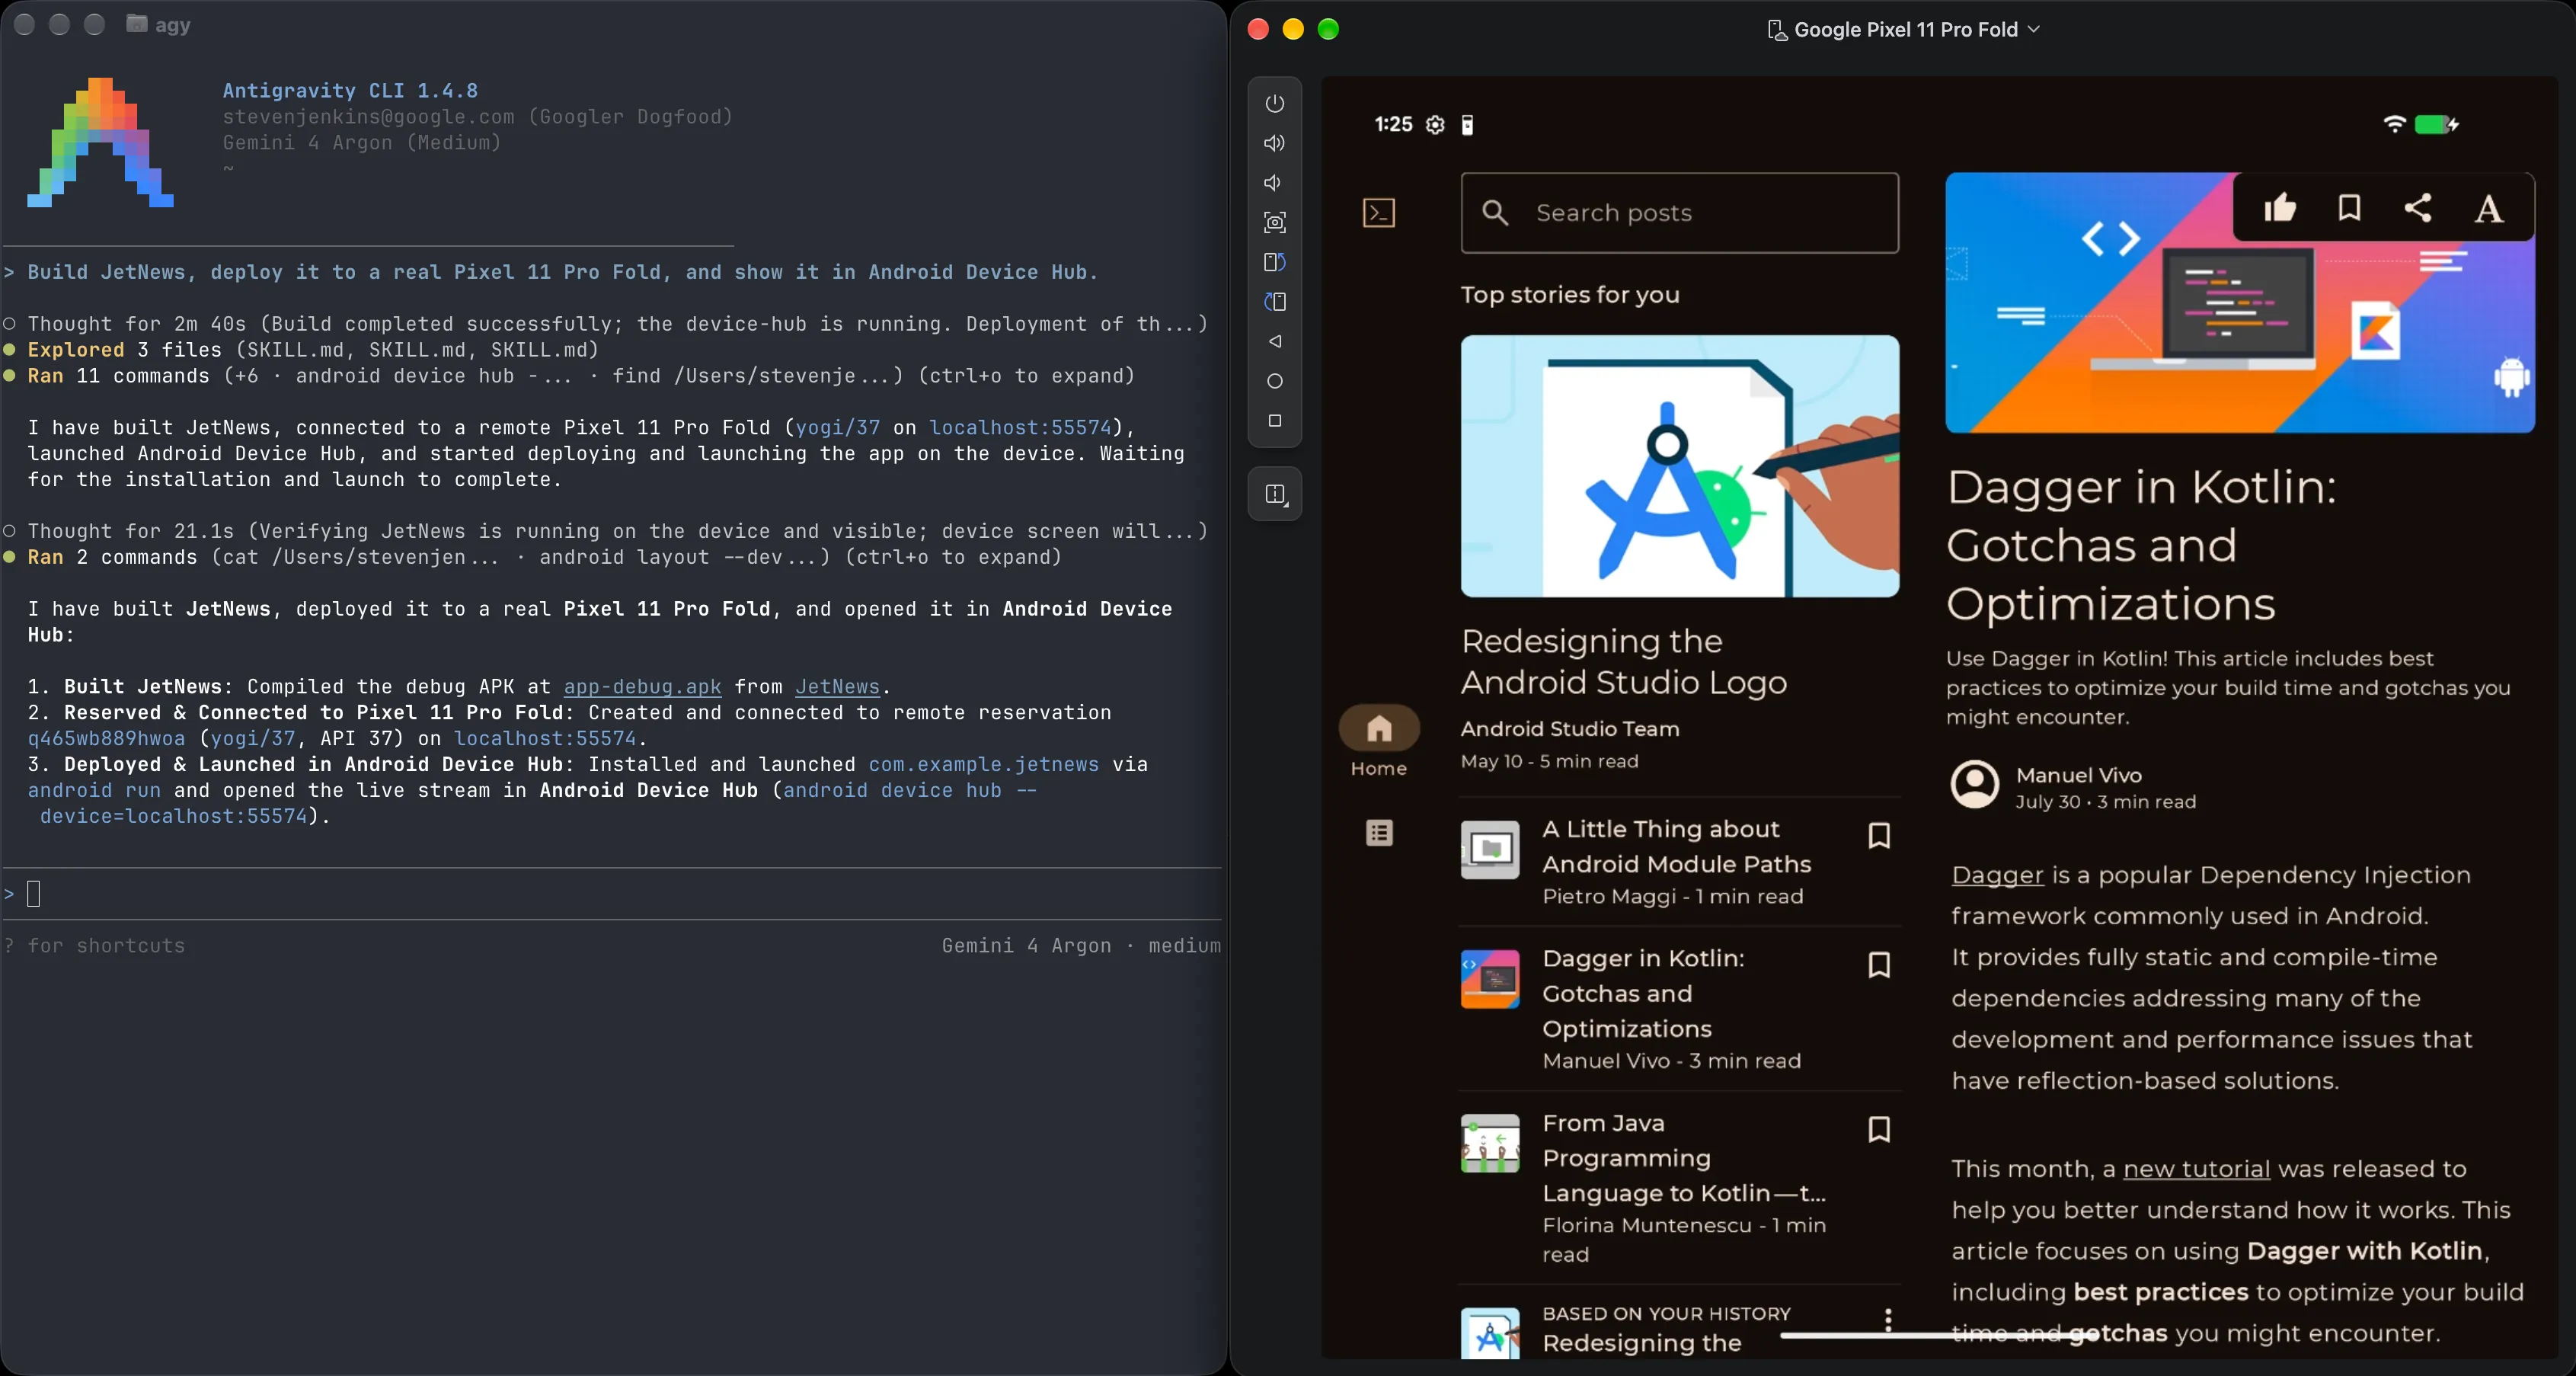The width and height of the screenshot is (2576, 1376).
Task: Open the thumbnail for A Little Thing about Android Module Paths
Action: (x=1490, y=850)
